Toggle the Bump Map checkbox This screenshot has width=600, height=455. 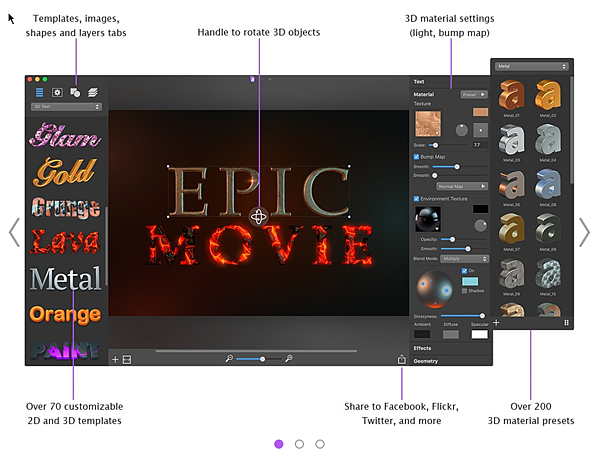pos(416,157)
